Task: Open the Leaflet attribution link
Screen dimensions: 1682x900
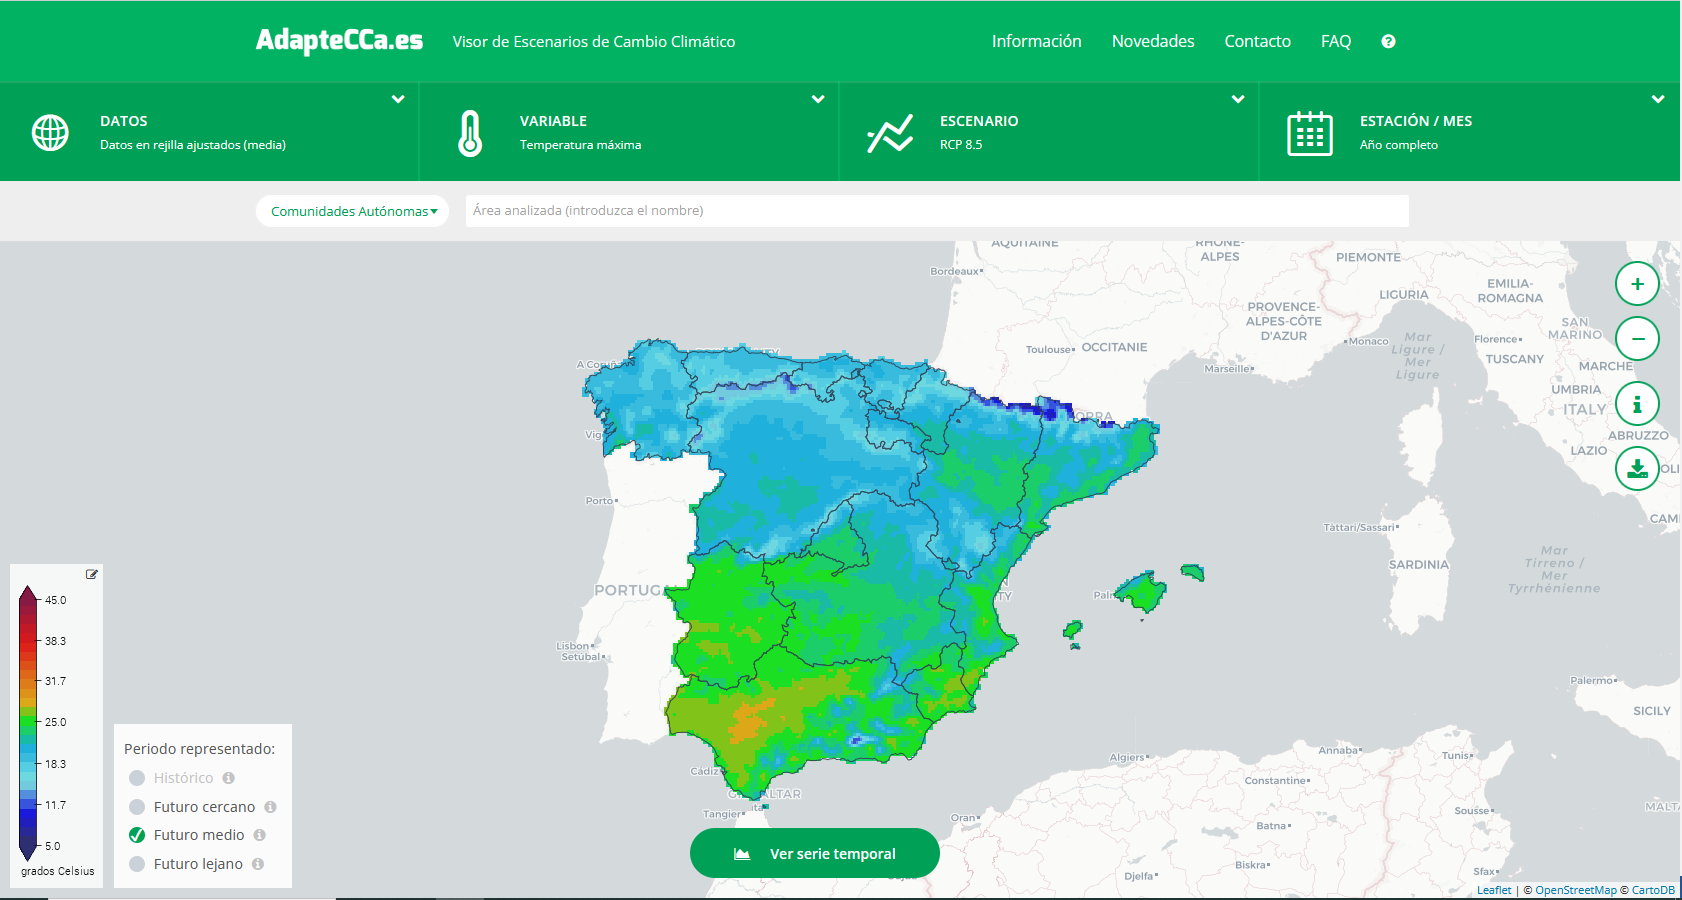Action: pyautogui.click(x=1494, y=890)
